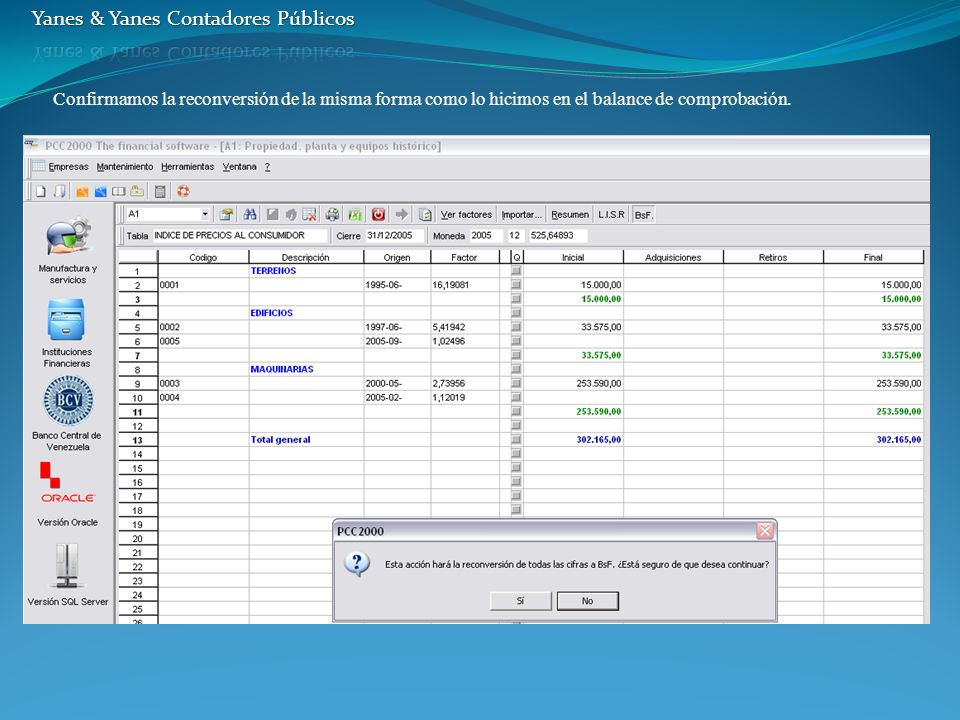Toggle the Q box in the EDIFICIOS row
Image resolution: width=960 pixels, height=720 pixels.
tap(516, 313)
